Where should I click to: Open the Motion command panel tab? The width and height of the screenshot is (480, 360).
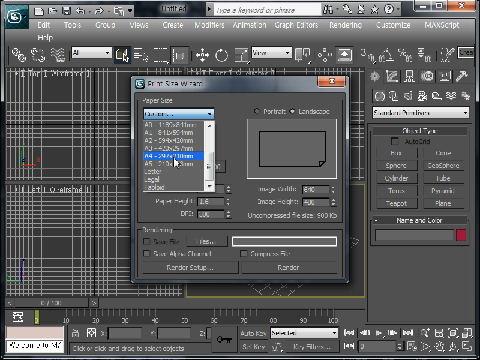[x=427, y=77]
